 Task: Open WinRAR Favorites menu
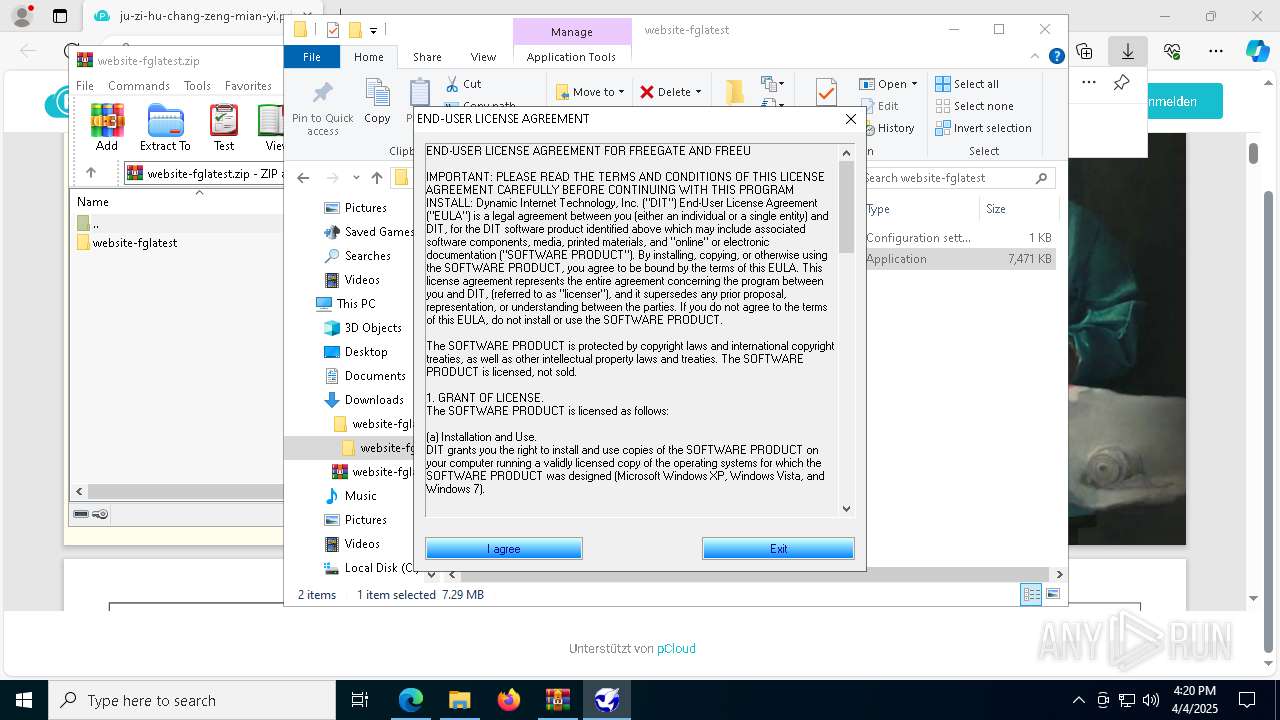click(x=248, y=86)
